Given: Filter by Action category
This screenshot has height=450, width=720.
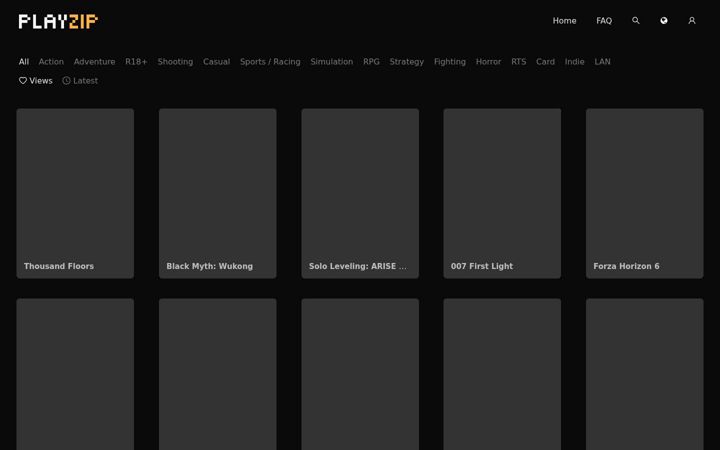Looking at the screenshot, I should coord(51,62).
